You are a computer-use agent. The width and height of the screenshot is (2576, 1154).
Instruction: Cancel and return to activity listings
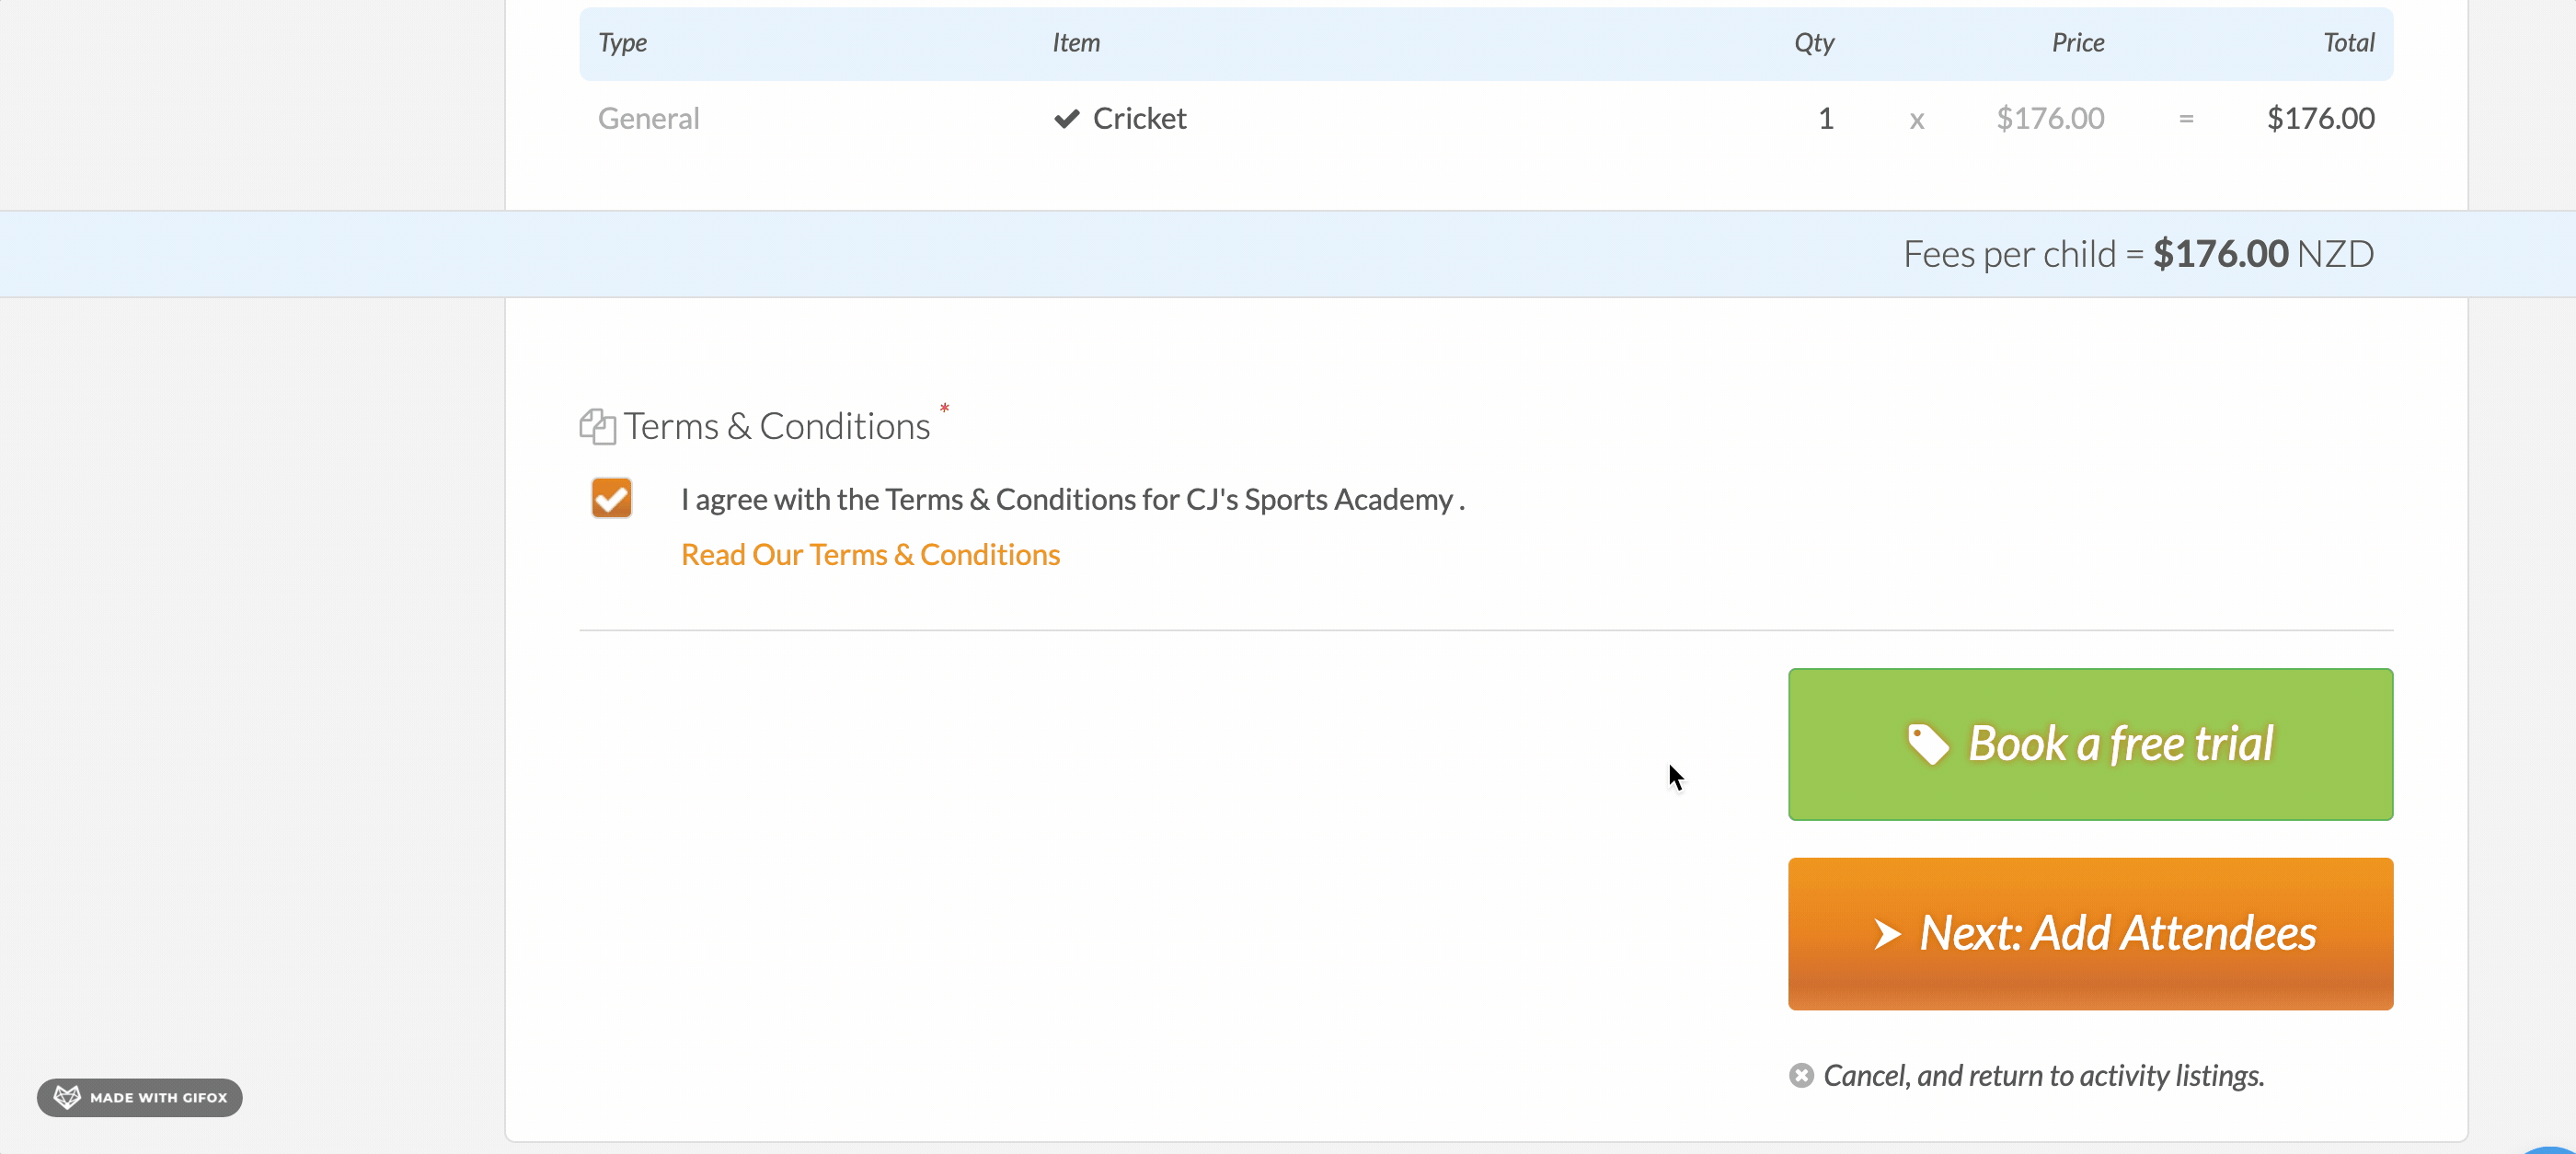click(2043, 1075)
